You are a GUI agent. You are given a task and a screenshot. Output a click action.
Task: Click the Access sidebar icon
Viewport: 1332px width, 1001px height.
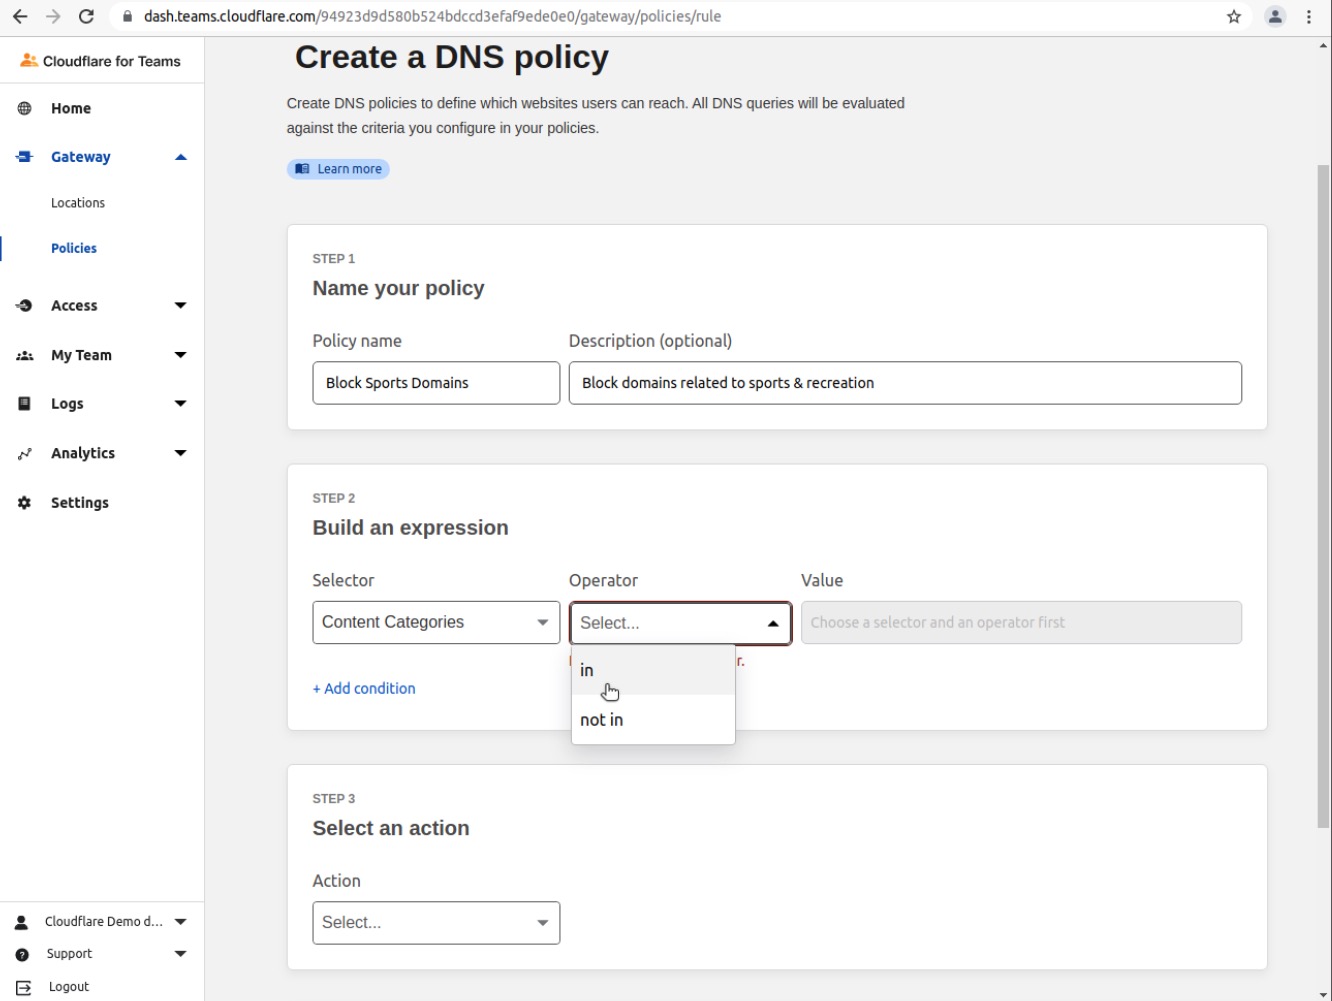25,306
